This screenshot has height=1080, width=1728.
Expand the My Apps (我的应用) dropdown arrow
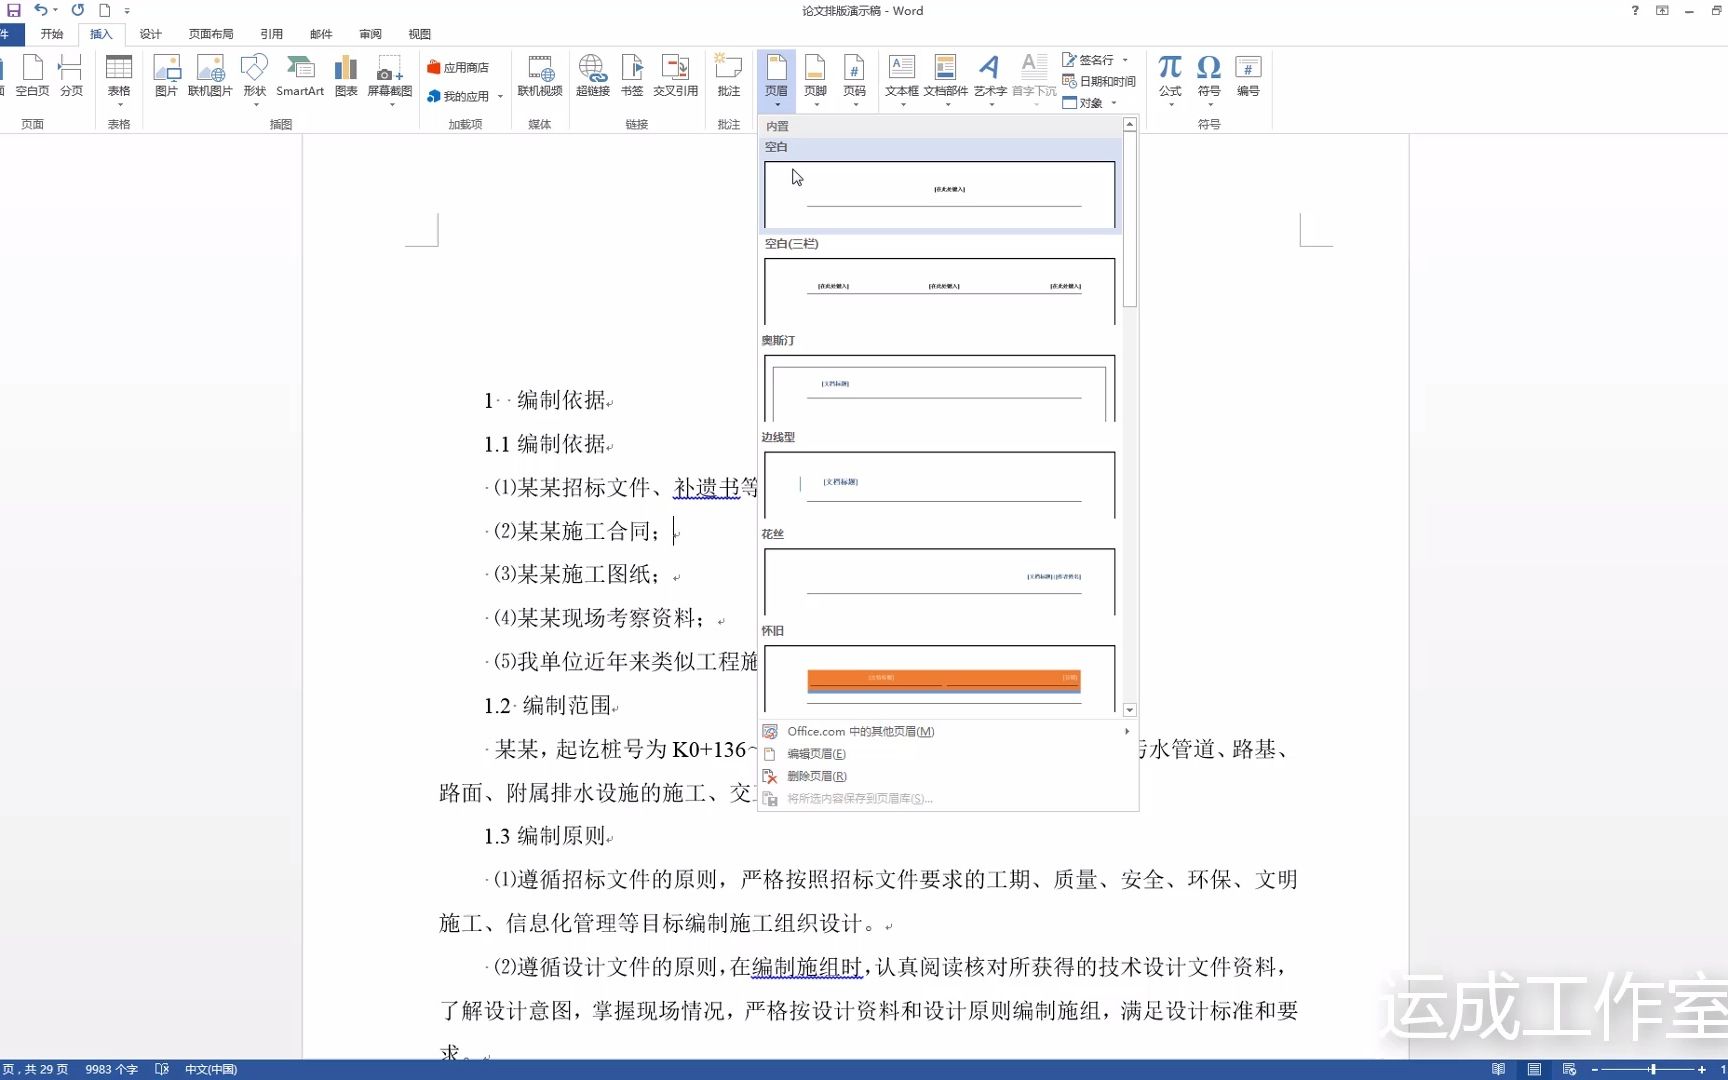point(500,97)
